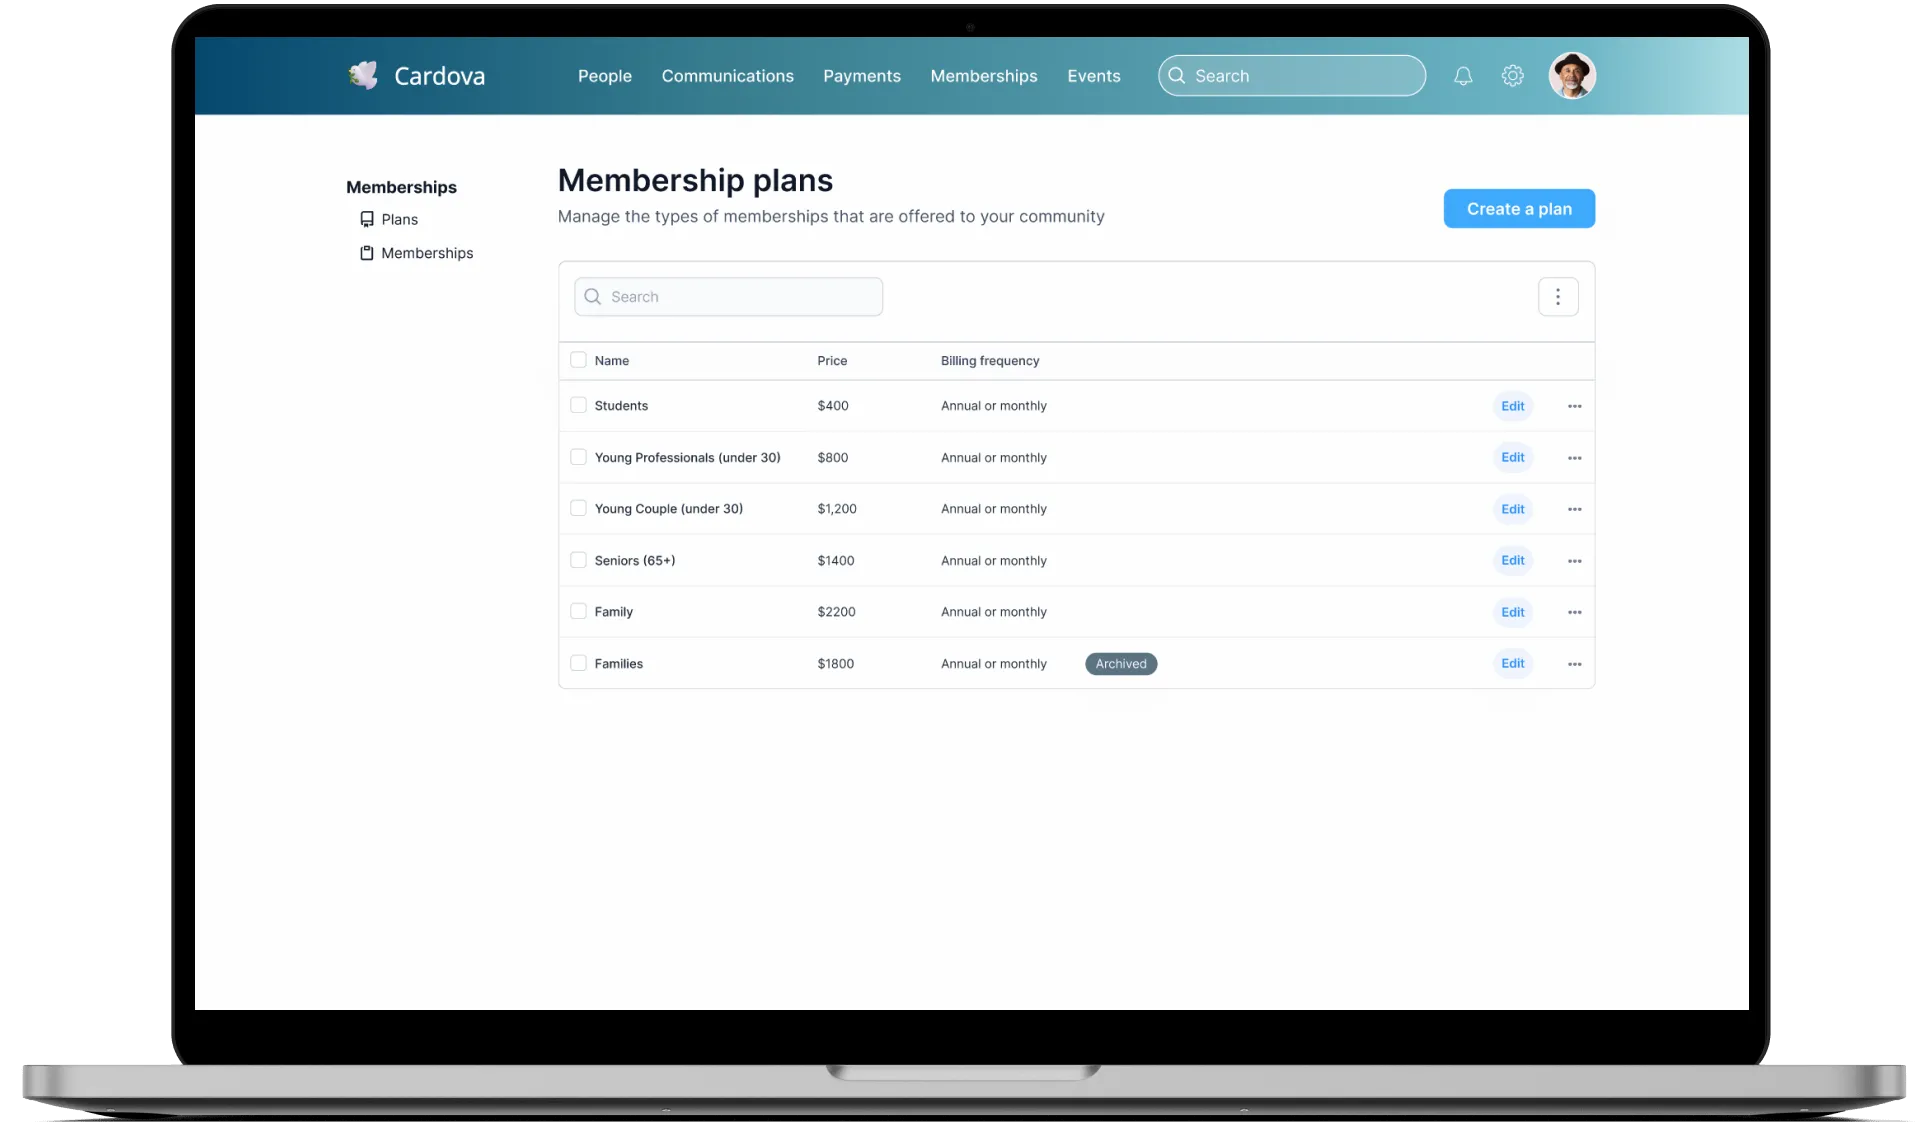Check the Young Professionals plan checkbox

pos(578,457)
